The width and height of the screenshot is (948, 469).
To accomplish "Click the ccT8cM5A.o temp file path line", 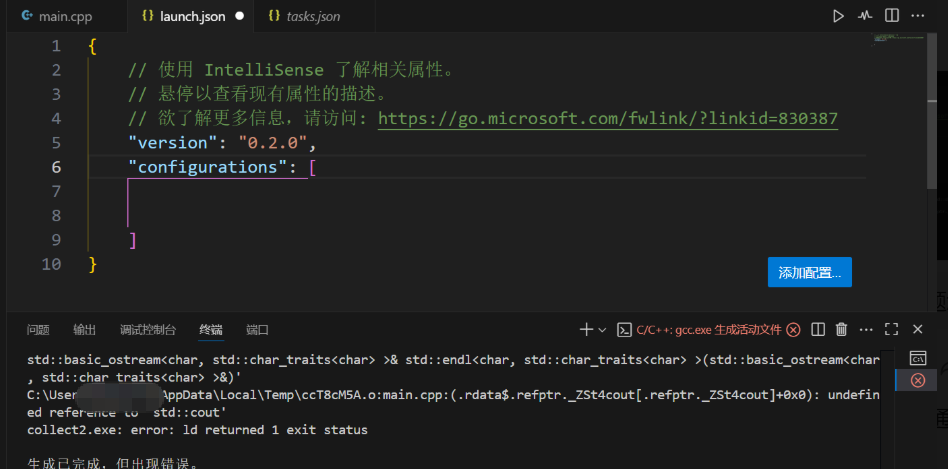I will coord(453,395).
